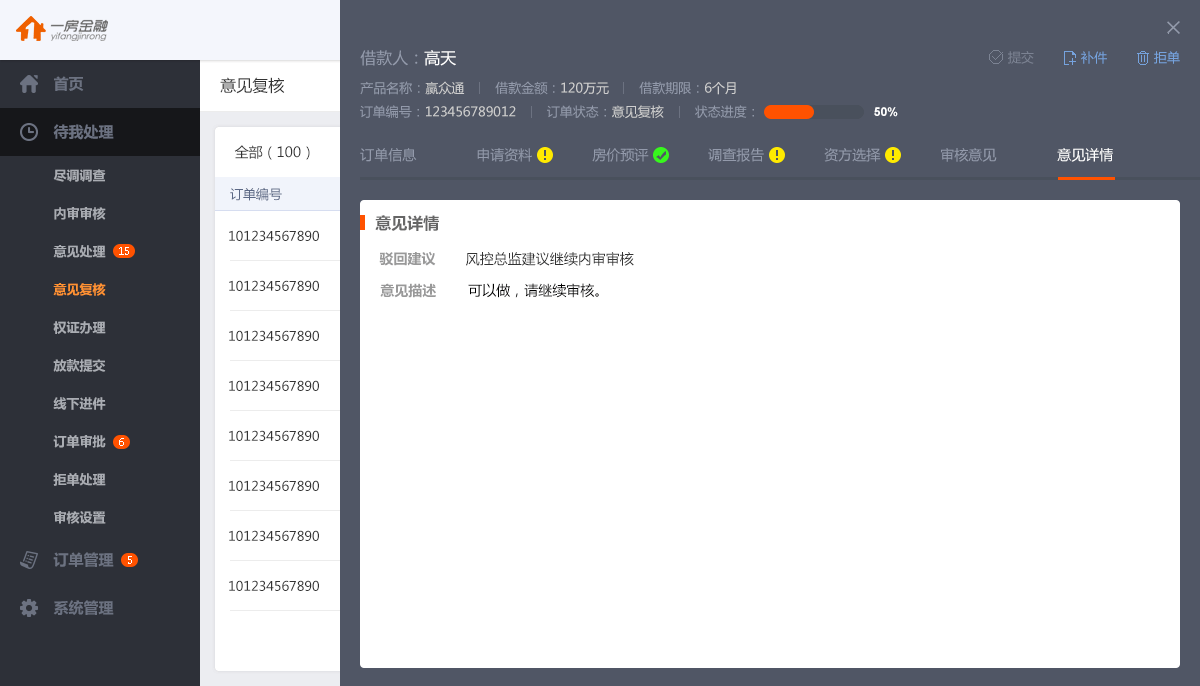
Task: Switch to the 订单信息 tab
Action: (x=388, y=155)
